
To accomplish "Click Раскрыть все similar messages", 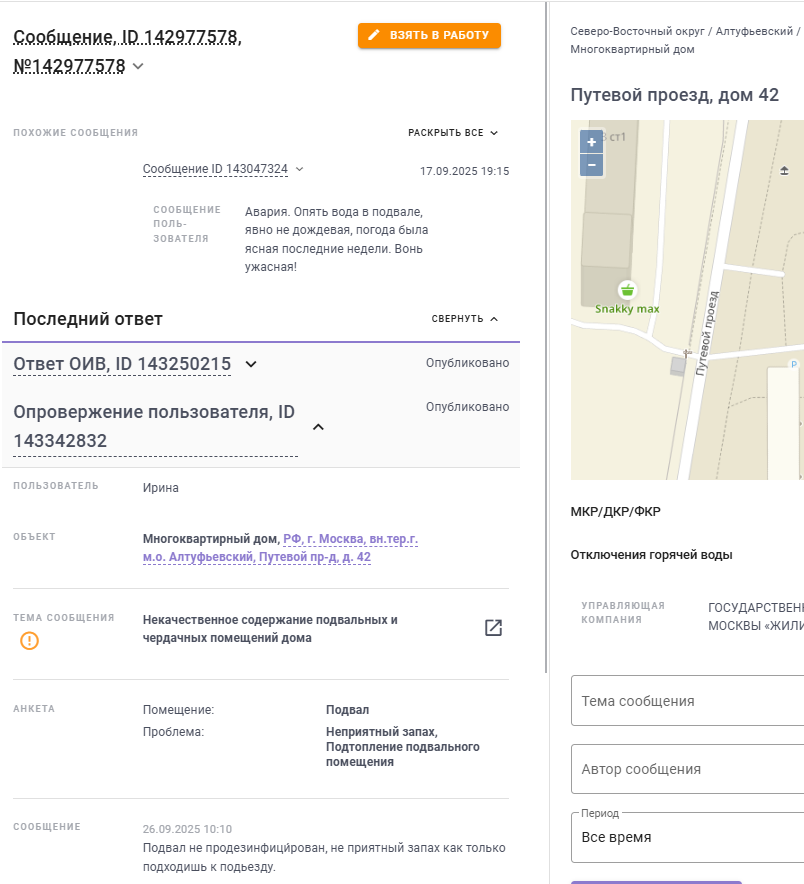I will (x=453, y=133).
